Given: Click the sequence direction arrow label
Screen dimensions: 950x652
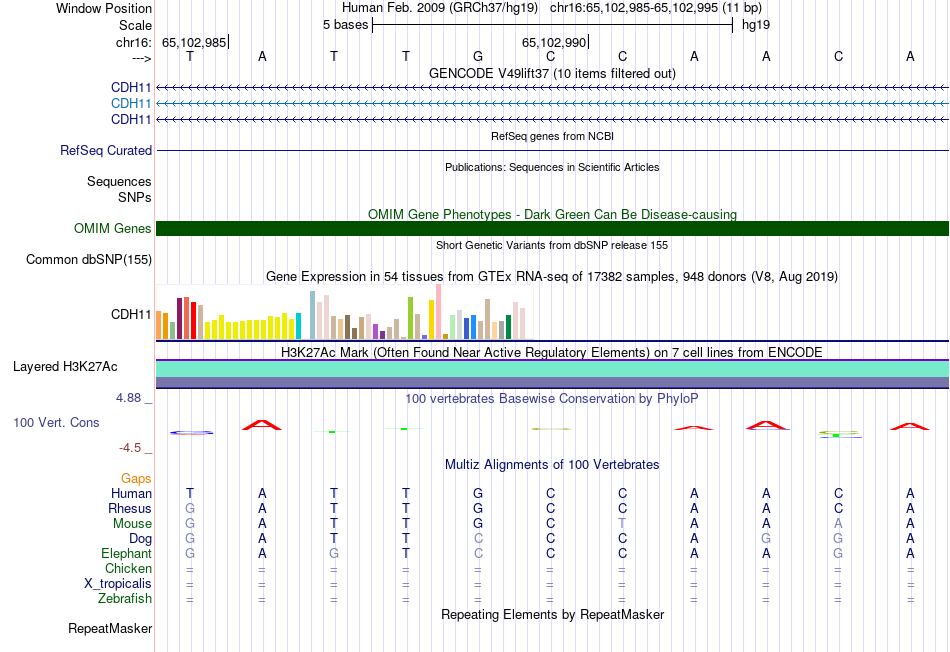Looking at the screenshot, I should pyautogui.click(x=142, y=58).
